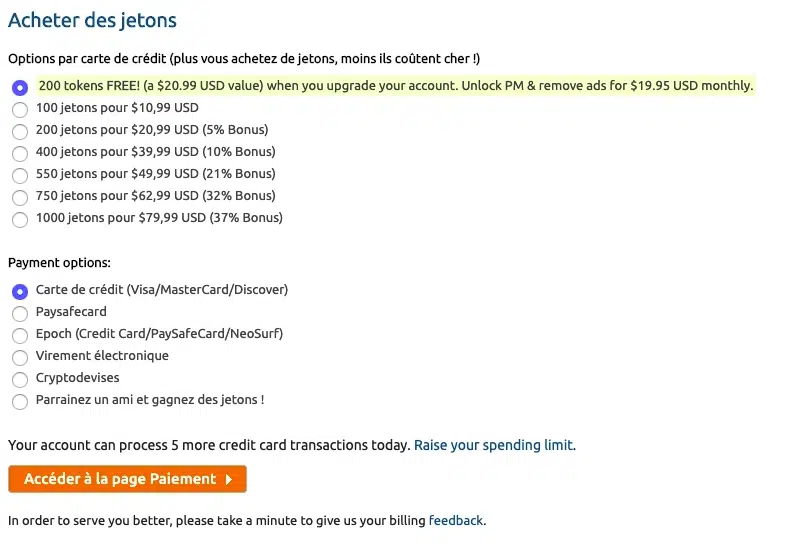Image resolution: width=808 pixels, height=550 pixels.
Task: Select Cryptodevises payment option
Action: (20, 379)
